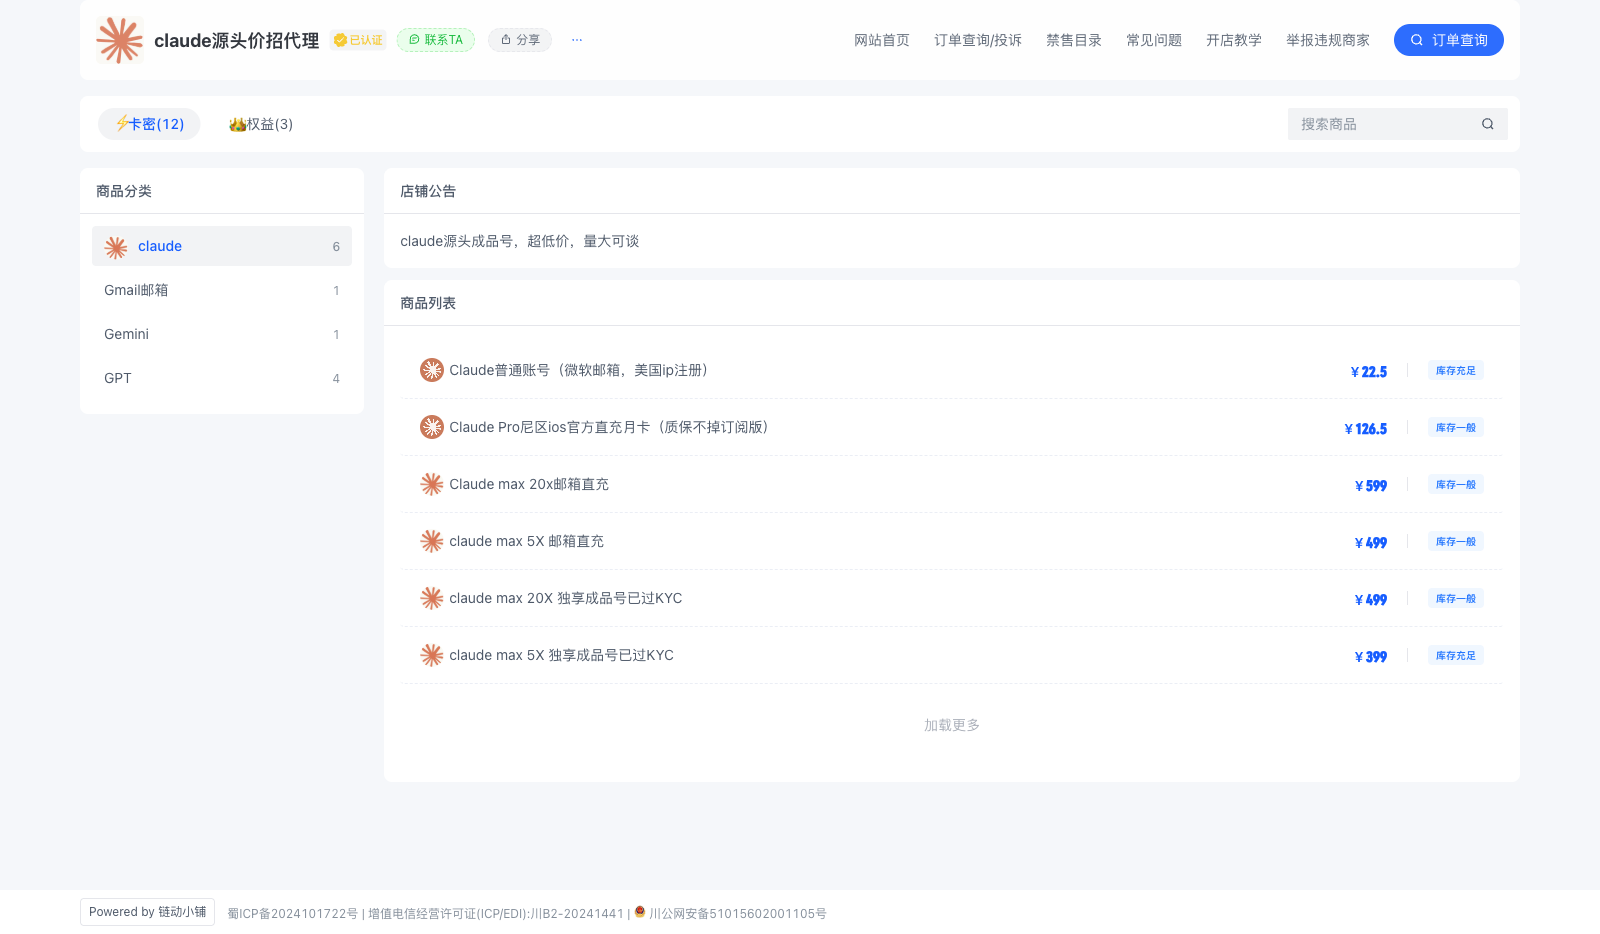Click the 已认证 verified badge
This screenshot has width=1600, height=934.
click(358, 40)
